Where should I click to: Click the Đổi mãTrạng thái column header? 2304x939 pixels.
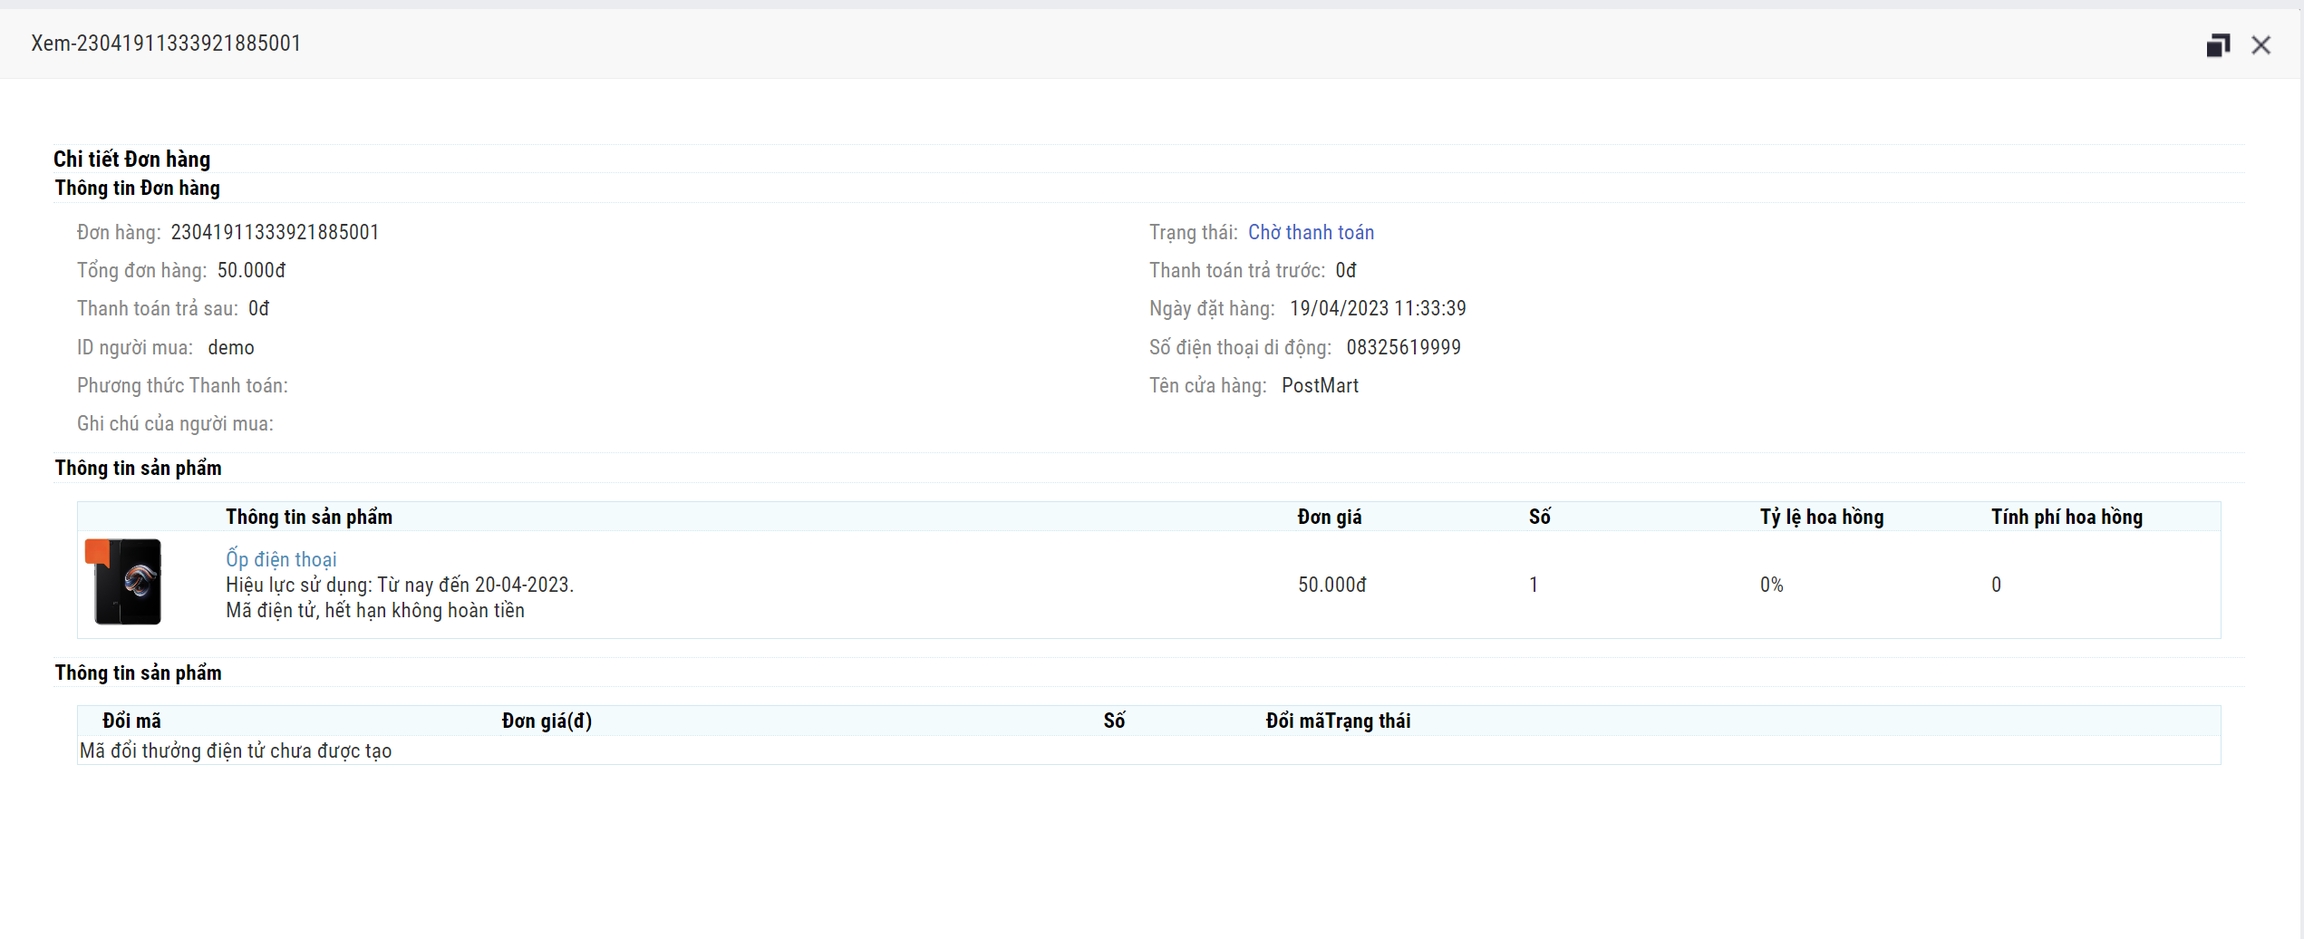[1337, 721]
